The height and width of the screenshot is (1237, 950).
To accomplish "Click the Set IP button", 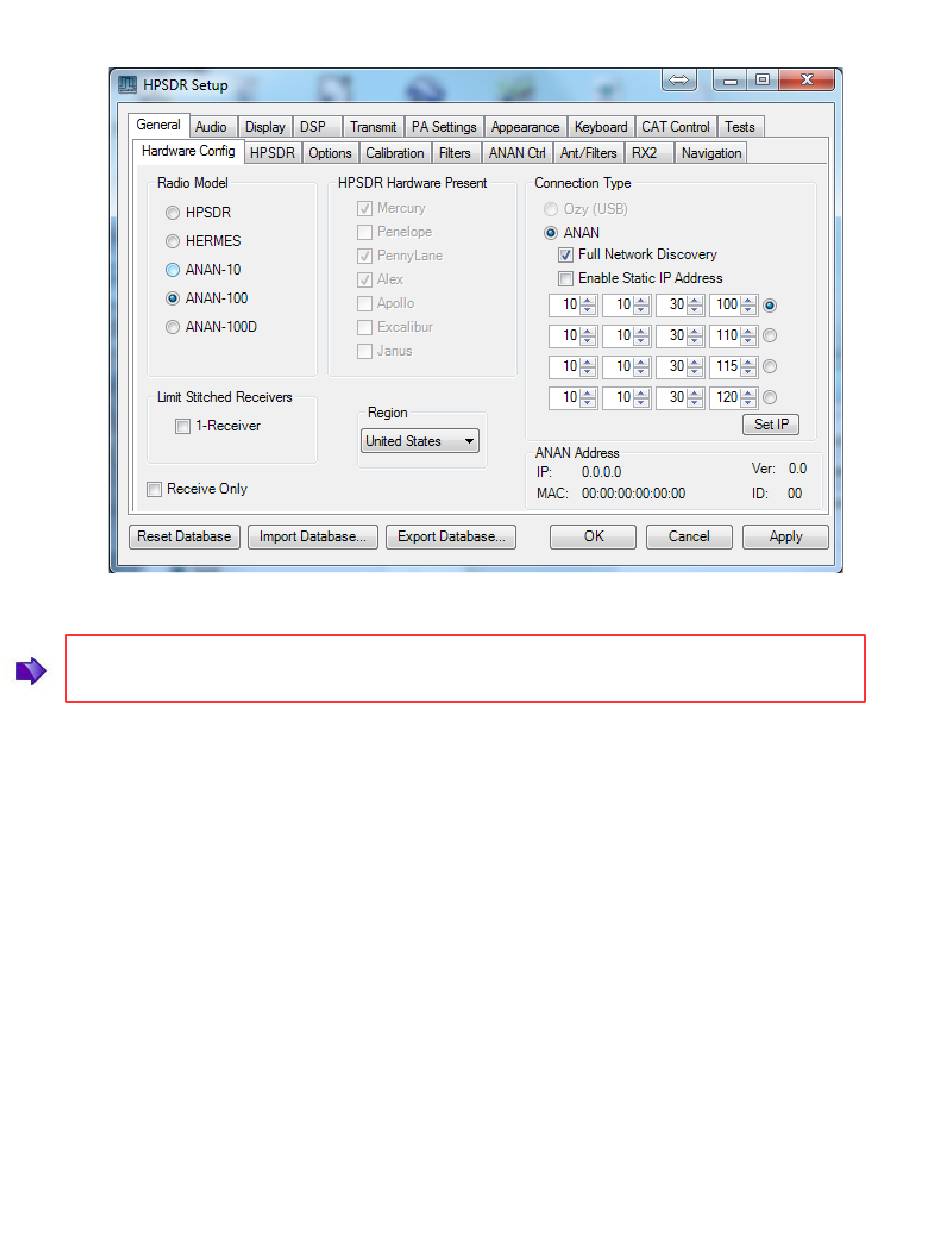I will coord(771,424).
